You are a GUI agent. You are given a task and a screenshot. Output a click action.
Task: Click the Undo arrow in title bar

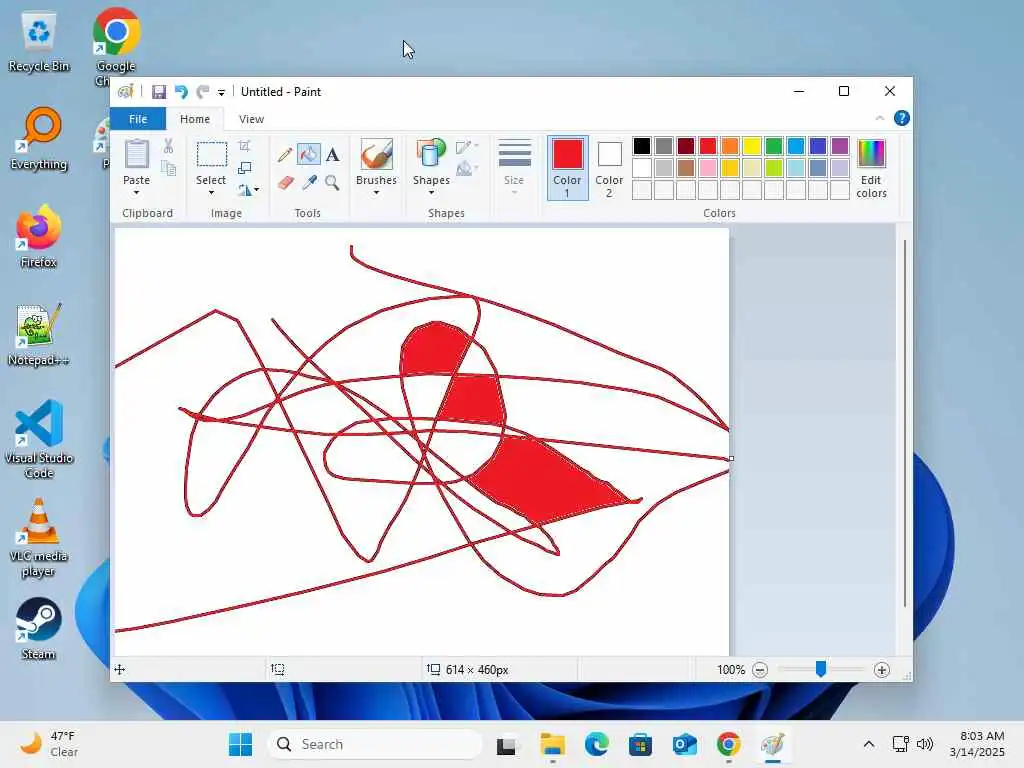tap(181, 92)
